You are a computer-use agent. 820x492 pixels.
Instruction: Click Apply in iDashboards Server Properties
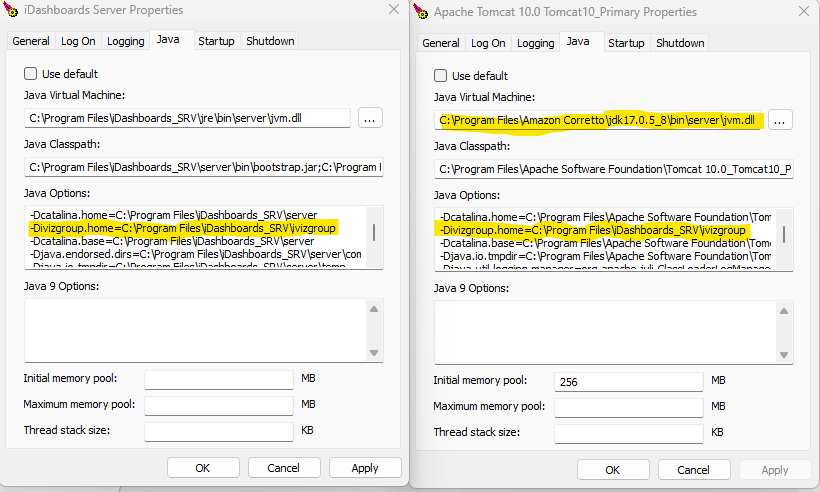(365, 468)
